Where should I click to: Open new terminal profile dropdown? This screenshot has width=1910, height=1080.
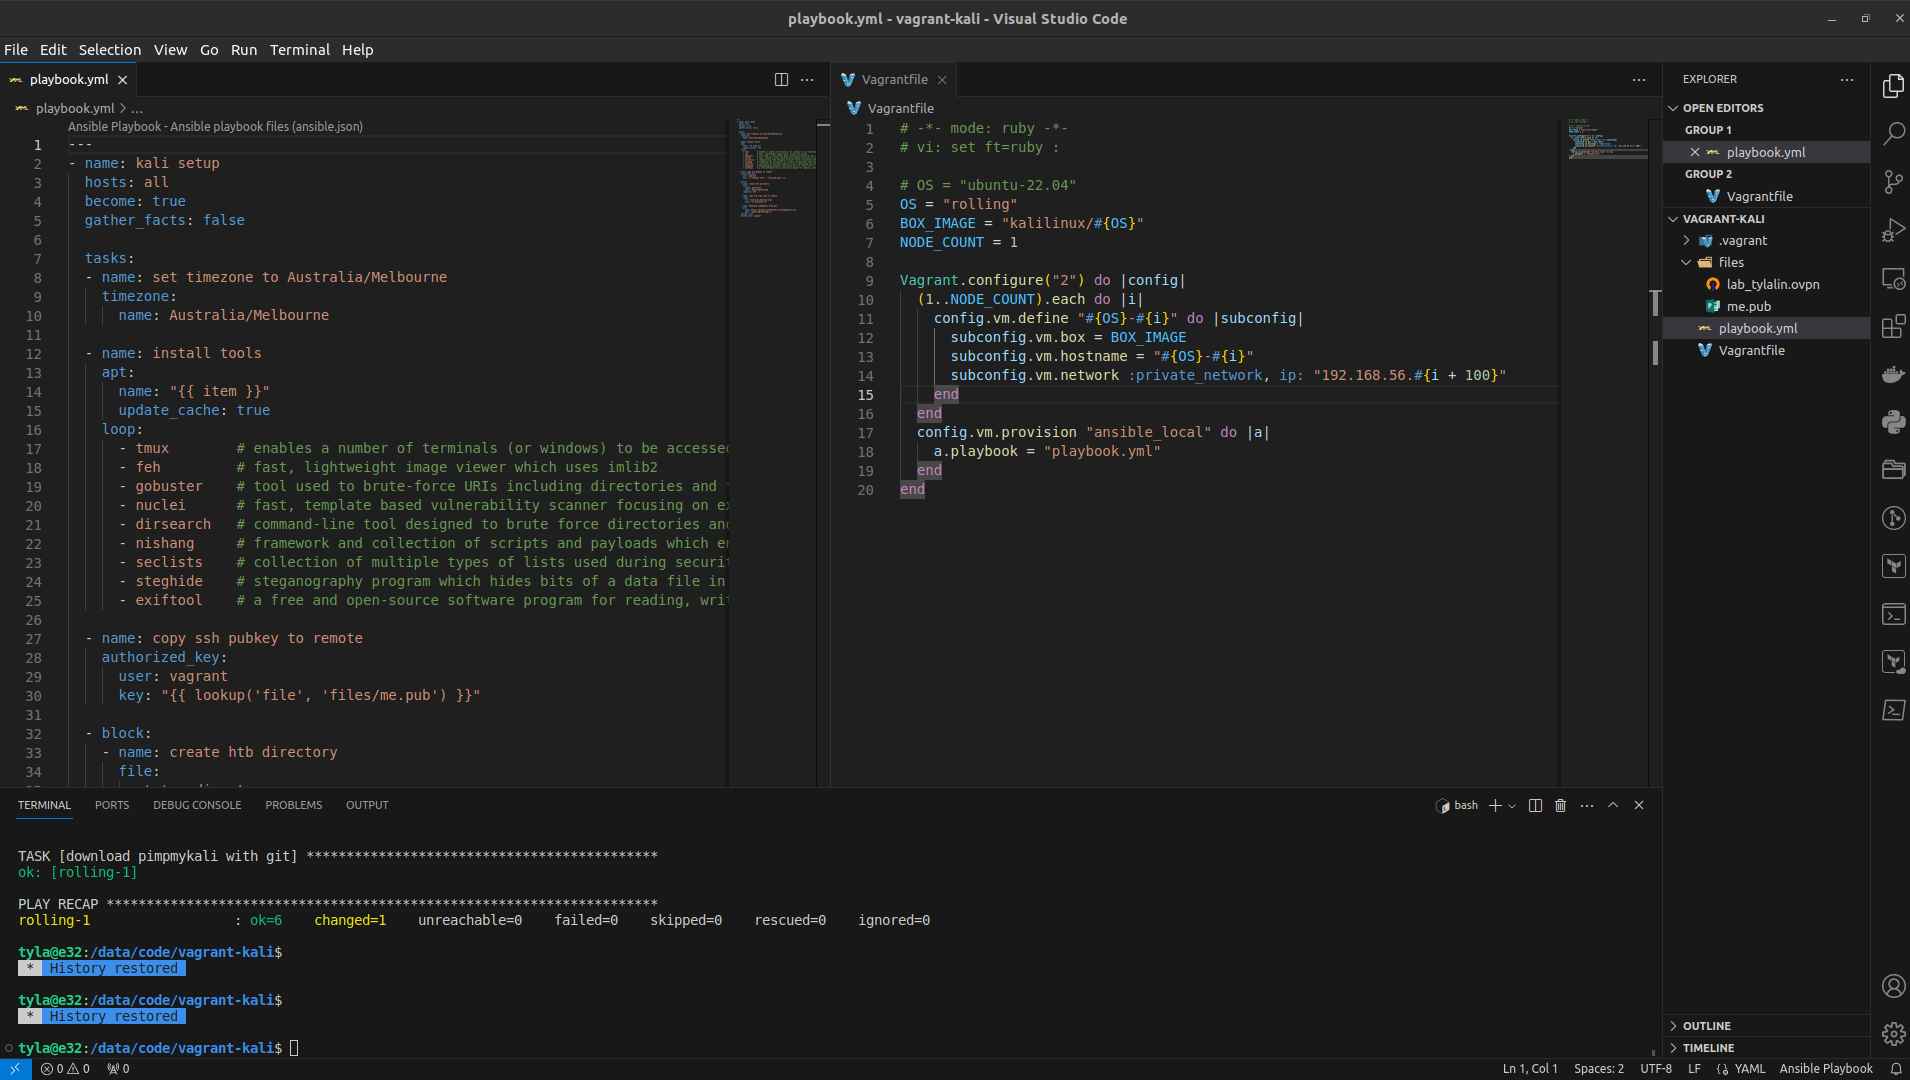click(x=1512, y=806)
